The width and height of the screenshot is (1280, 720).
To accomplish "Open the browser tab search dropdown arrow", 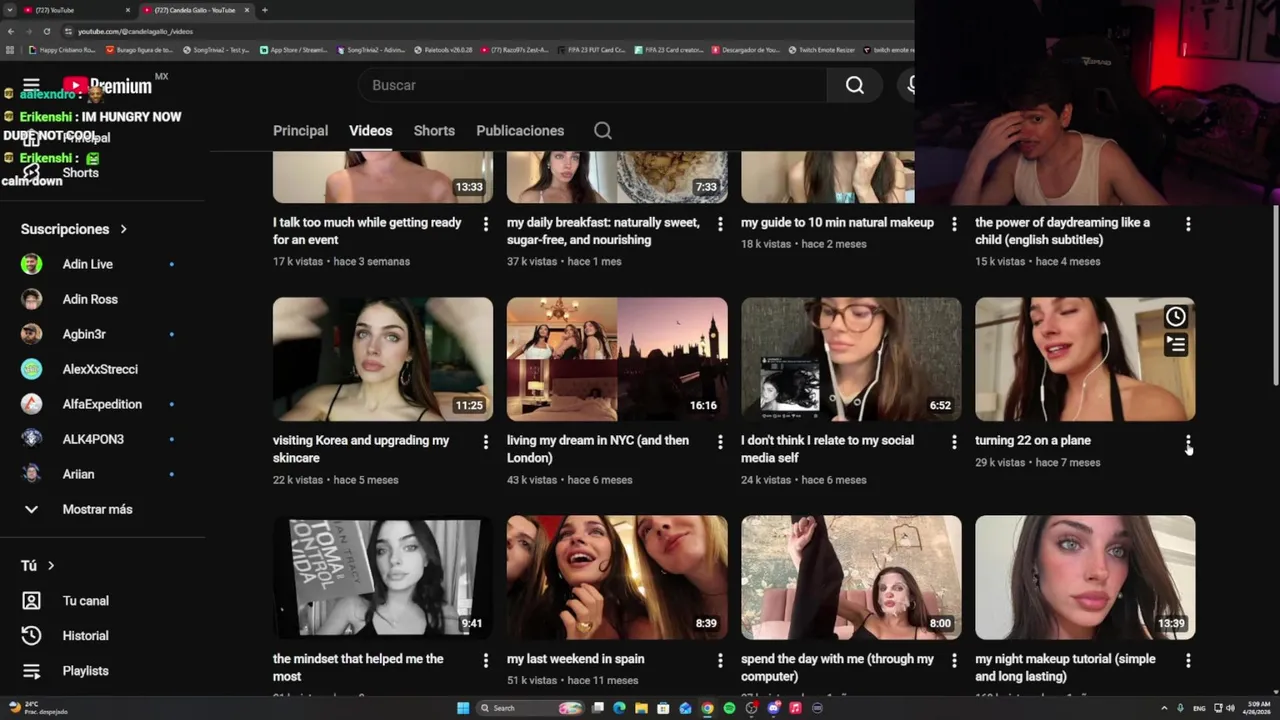I will (x=10, y=10).
